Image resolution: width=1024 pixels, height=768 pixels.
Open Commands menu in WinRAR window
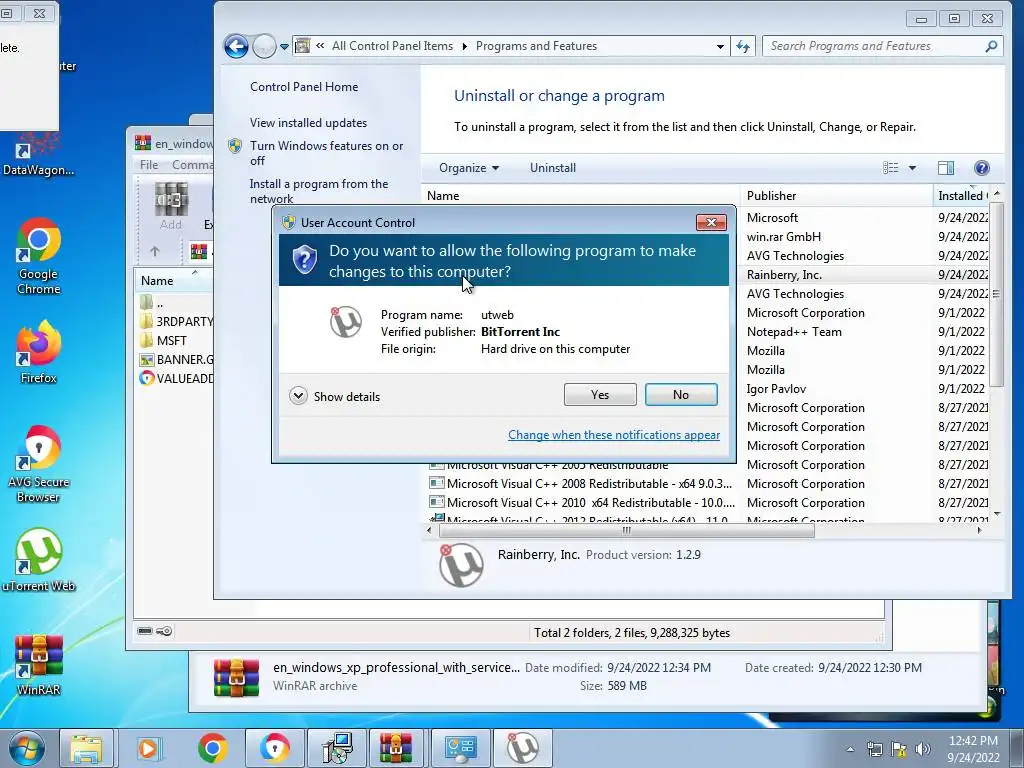pyautogui.click(x=191, y=165)
